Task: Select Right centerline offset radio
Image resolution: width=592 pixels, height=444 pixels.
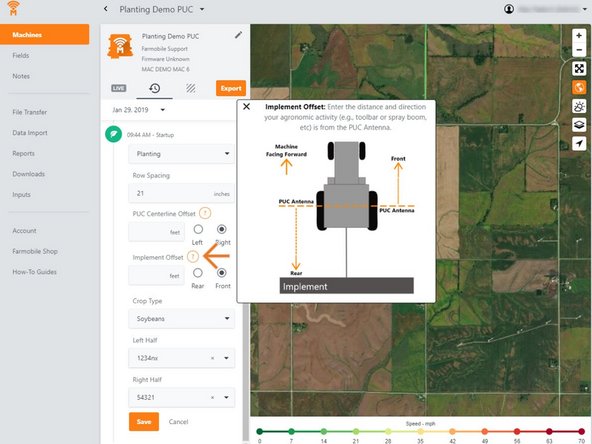Action: (x=222, y=229)
